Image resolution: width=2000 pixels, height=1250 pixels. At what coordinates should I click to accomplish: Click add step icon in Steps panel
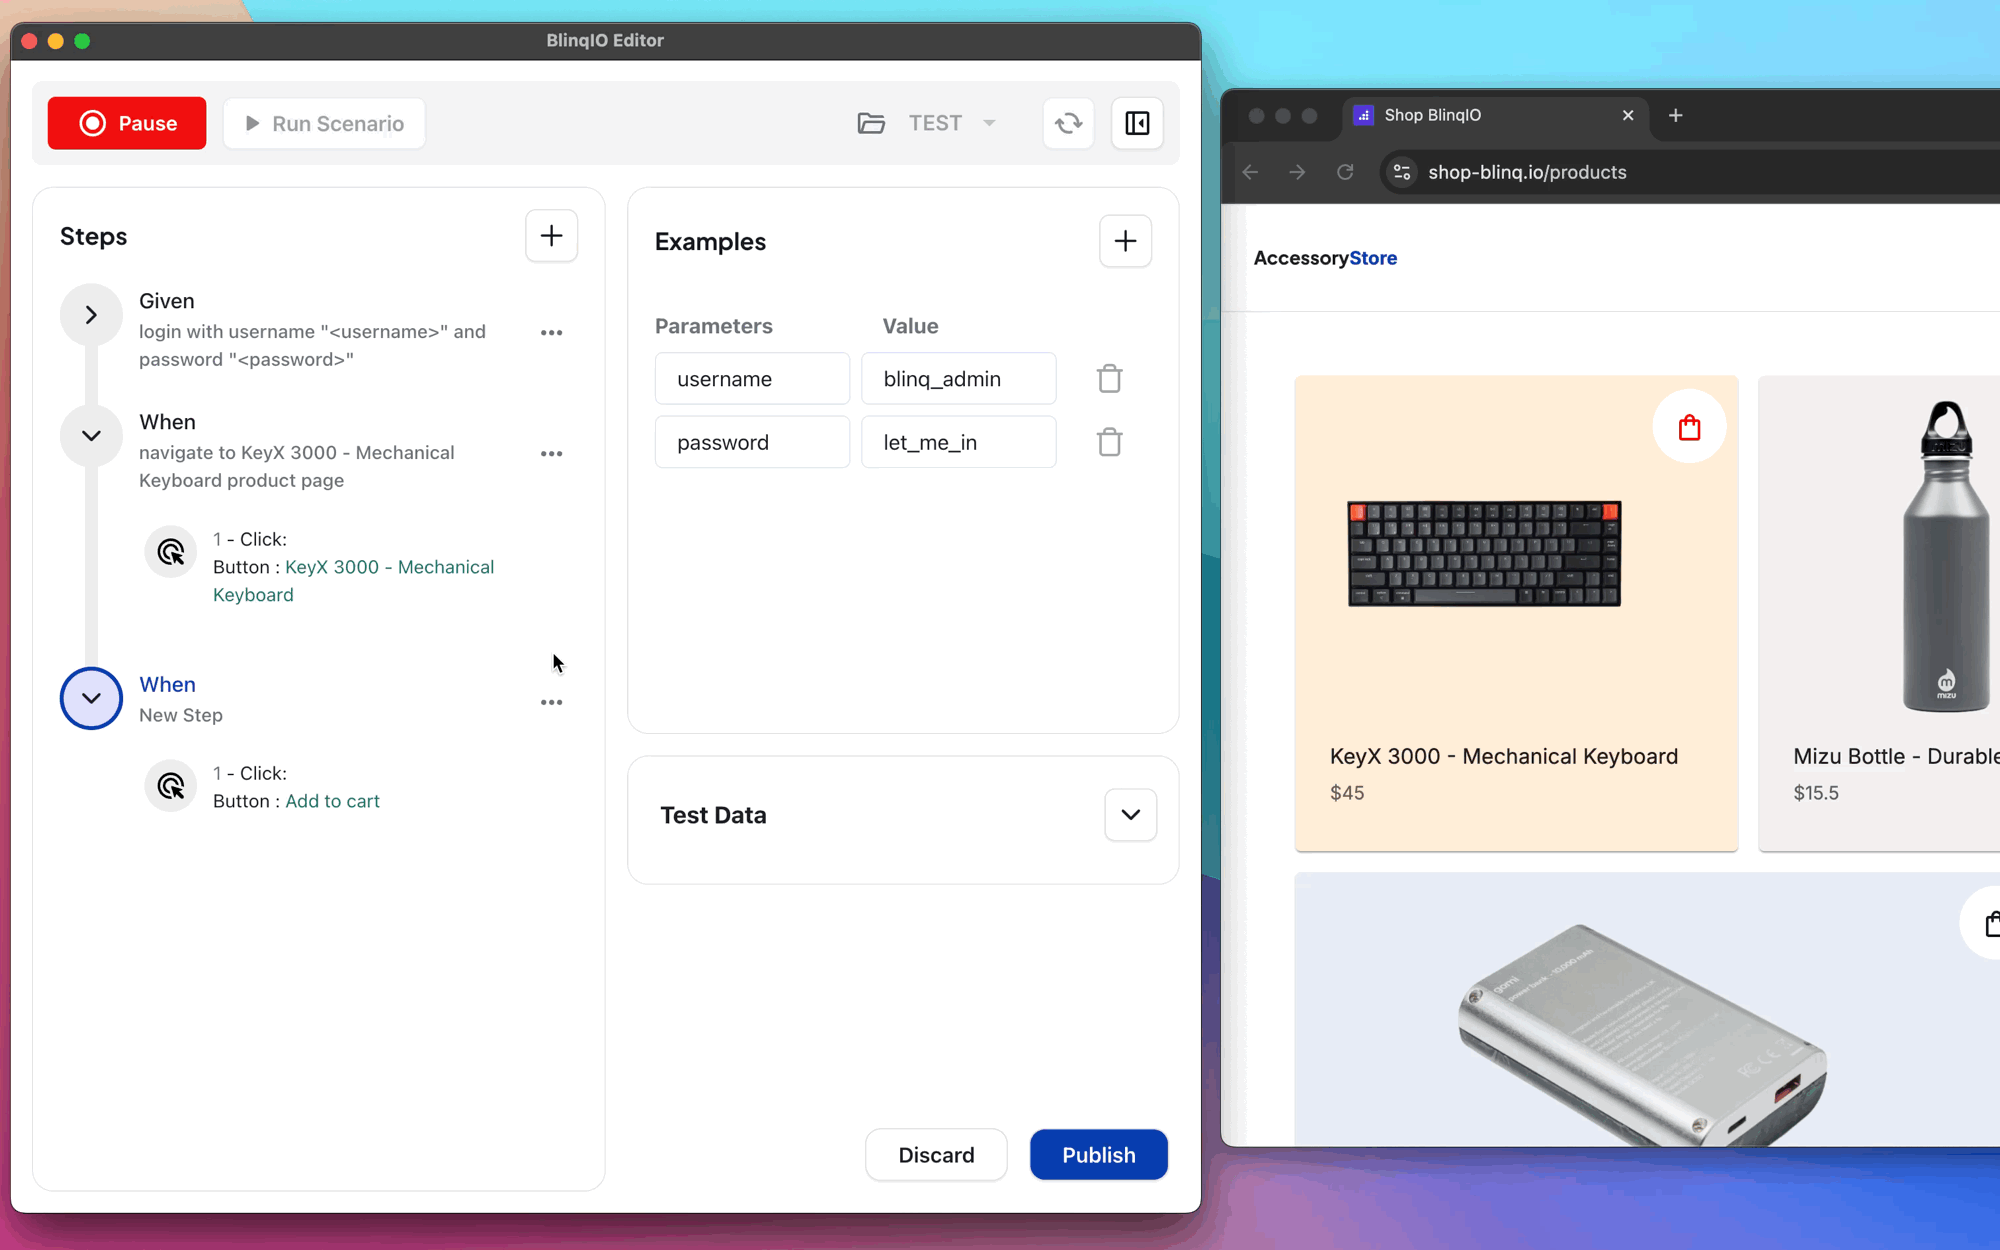(550, 235)
